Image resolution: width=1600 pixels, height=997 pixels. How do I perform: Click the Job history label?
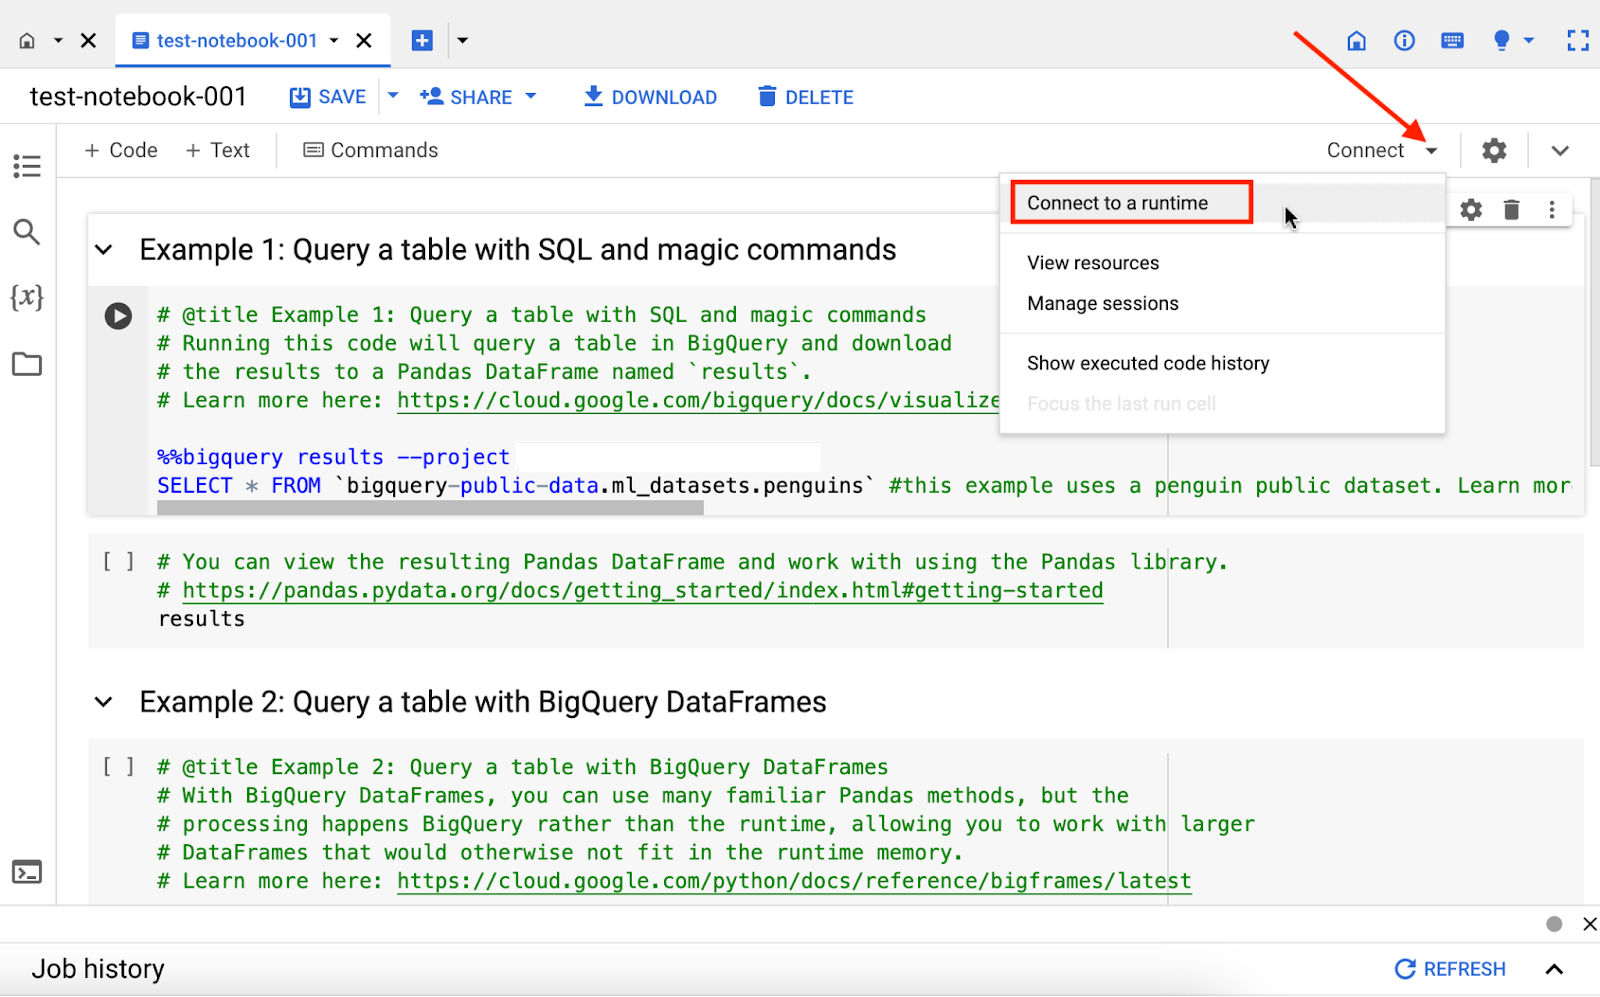pyautogui.click(x=98, y=969)
